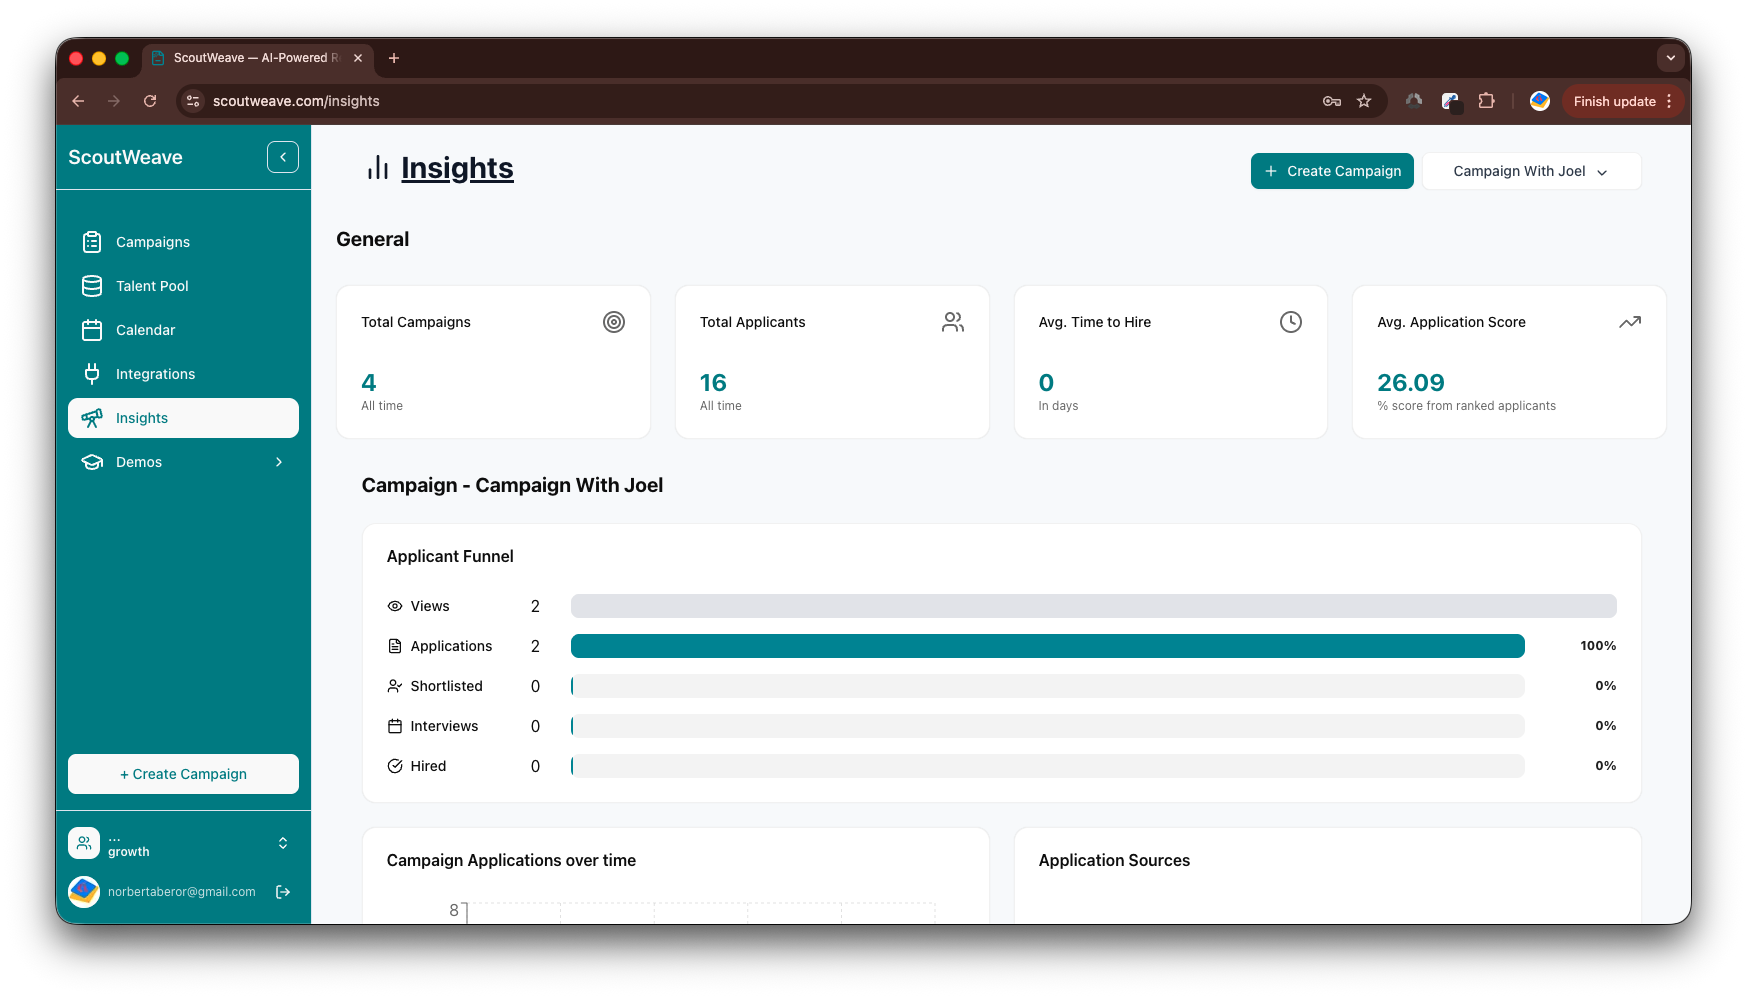Click the Total Applicants value 16
Screen dimensions: 1747x998
click(713, 383)
